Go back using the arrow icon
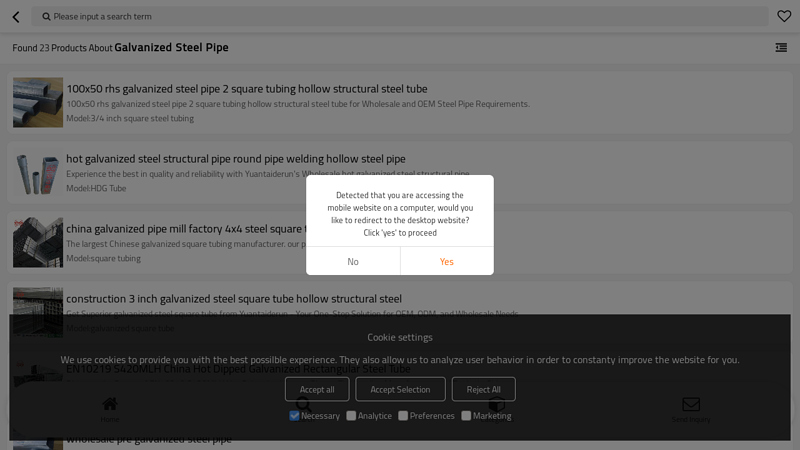The width and height of the screenshot is (800, 450). 16,17
